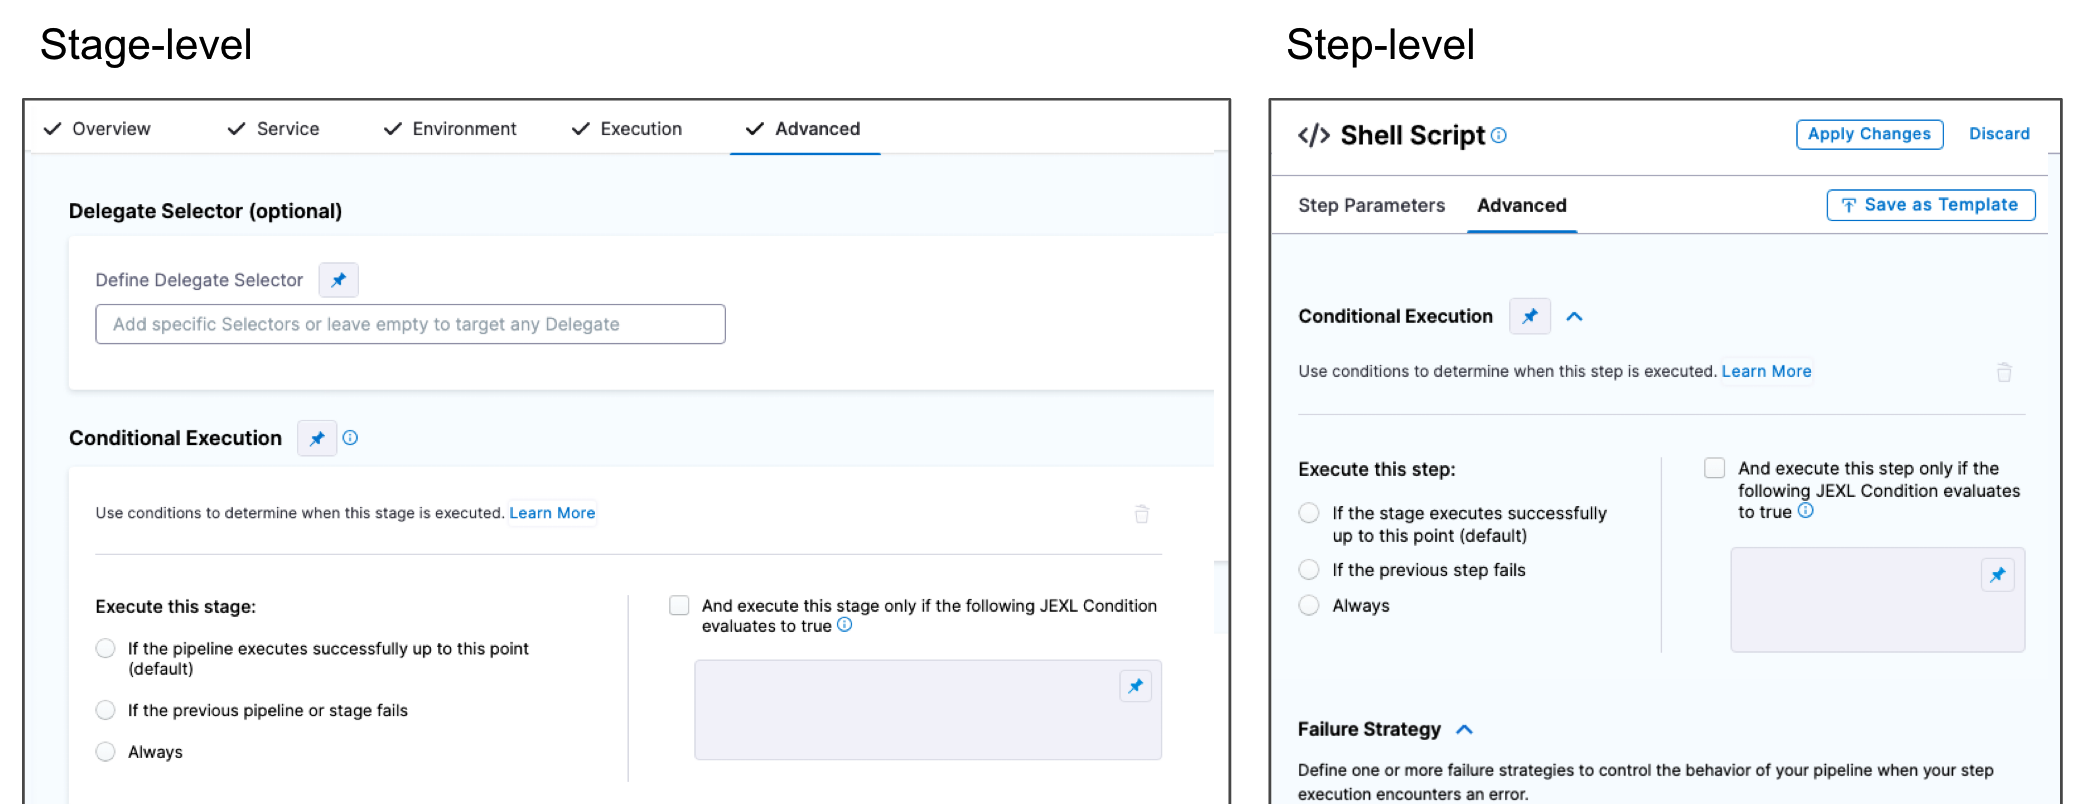Enable stage JEXL condition checkbox
Screen dimensions: 2087x804
coord(680,606)
